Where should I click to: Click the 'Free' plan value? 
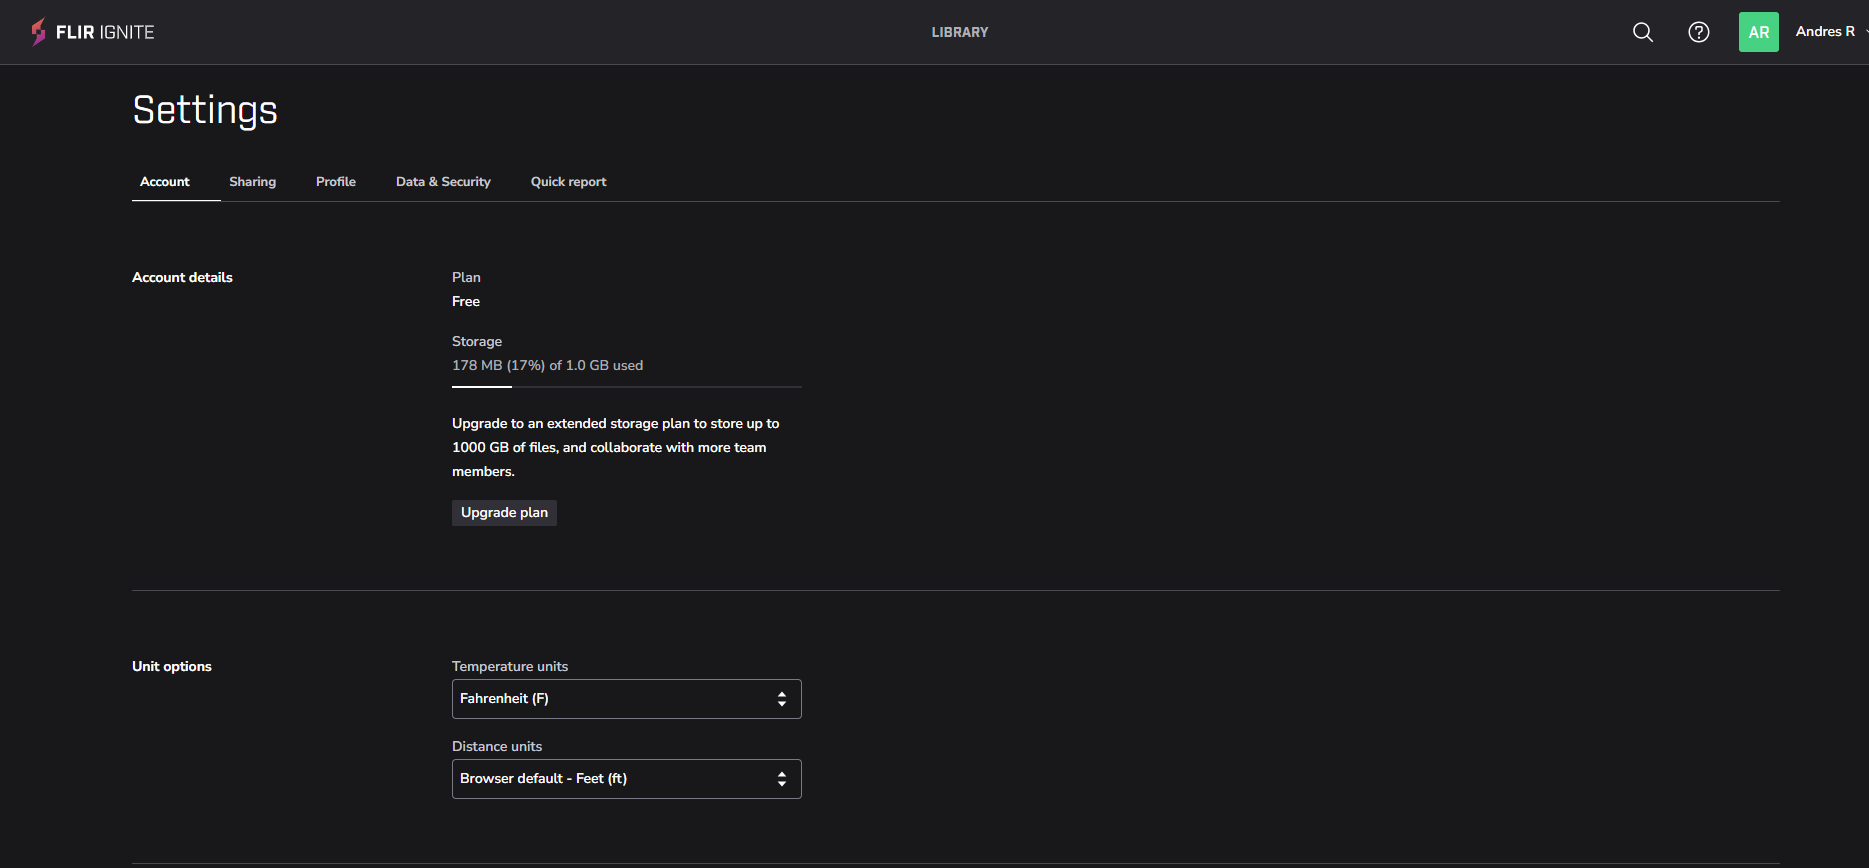pyautogui.click(x=466, y=301)
